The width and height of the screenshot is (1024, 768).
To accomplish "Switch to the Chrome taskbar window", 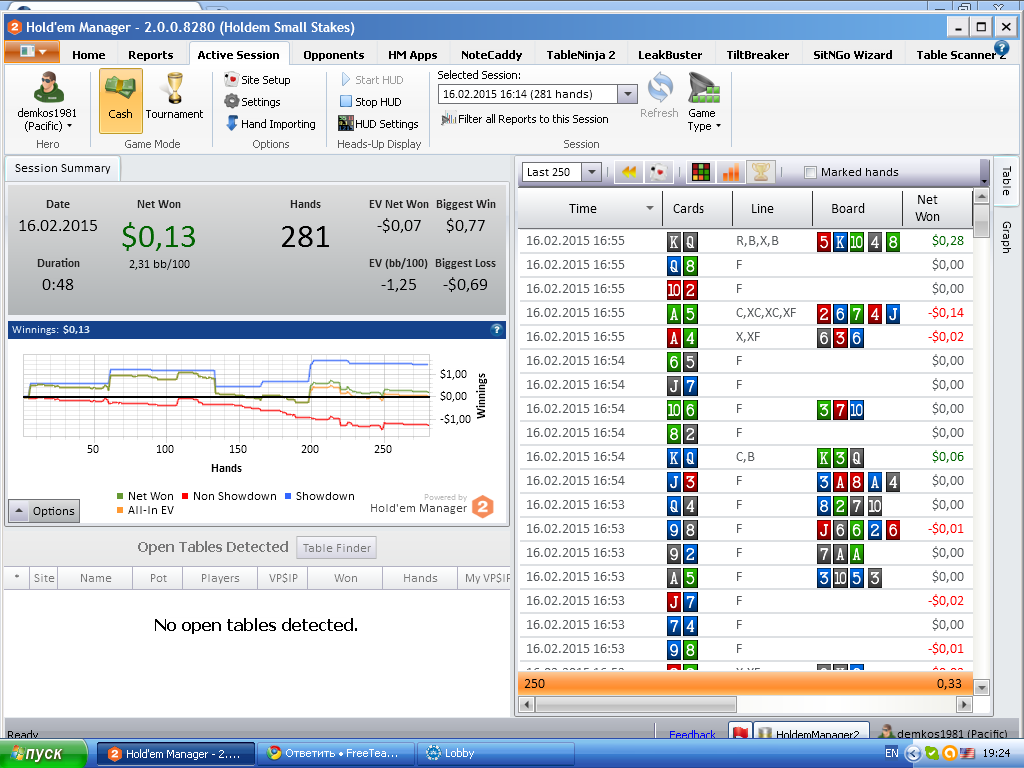I will click(x=336, y=754).
